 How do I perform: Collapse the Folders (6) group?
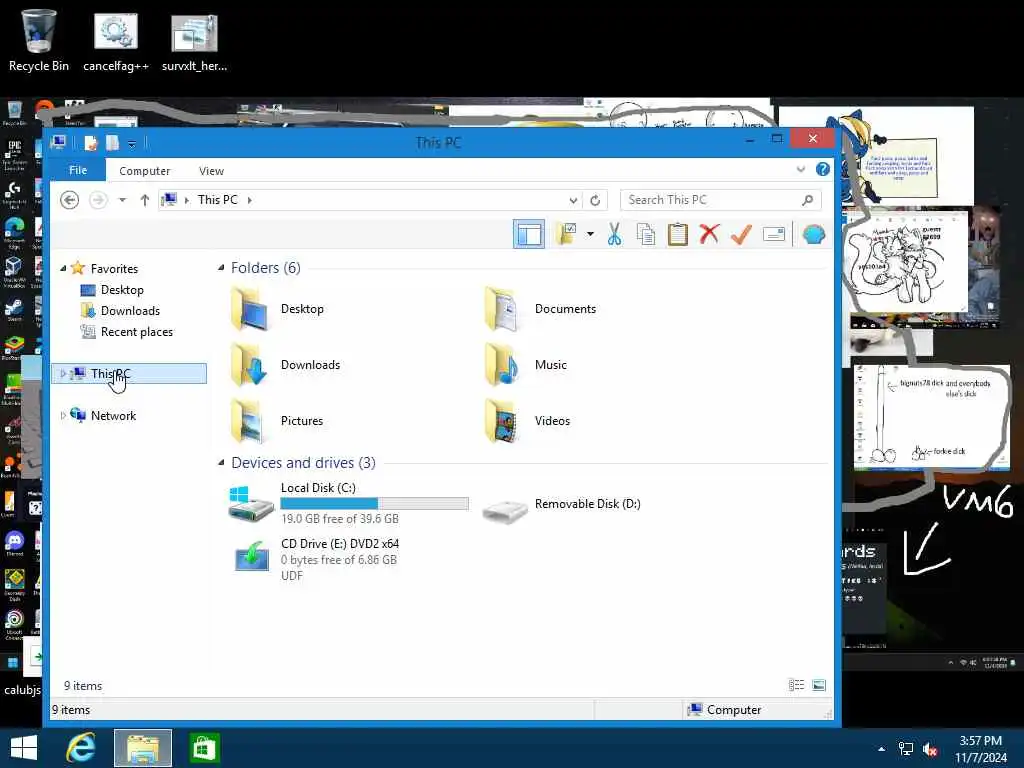221,267
